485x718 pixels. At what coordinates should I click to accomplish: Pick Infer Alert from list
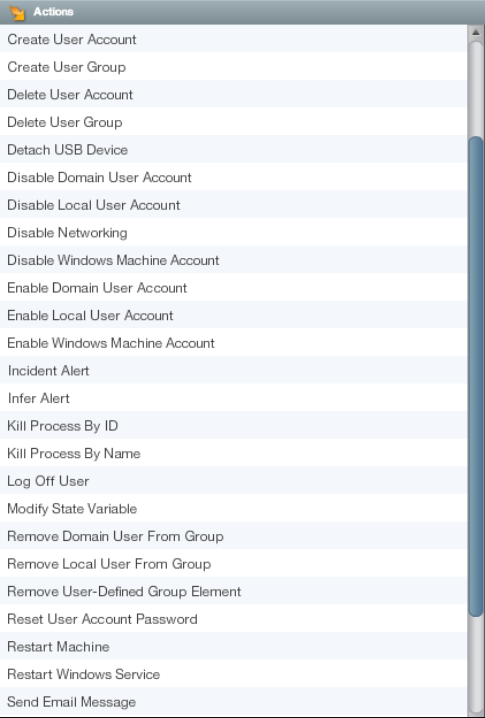tap(233, 397)
